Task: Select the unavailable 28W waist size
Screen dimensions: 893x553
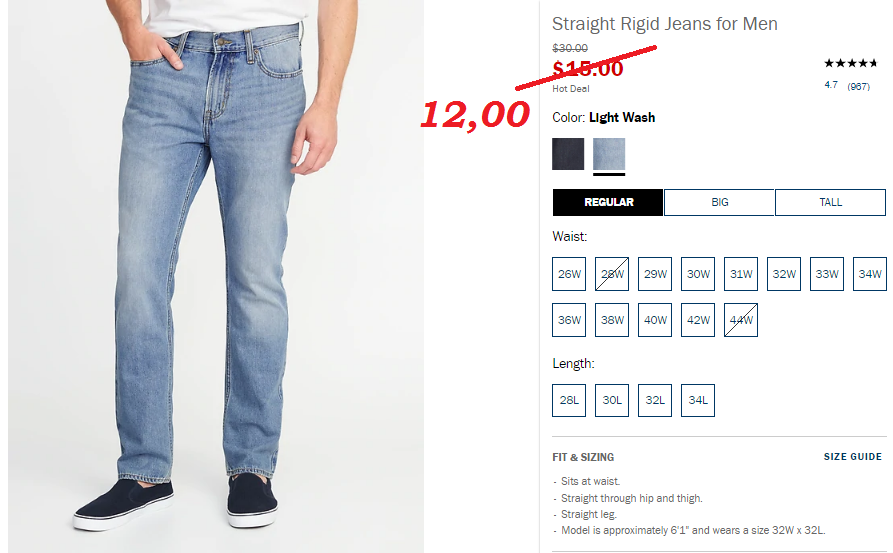Action: (612, 274)
